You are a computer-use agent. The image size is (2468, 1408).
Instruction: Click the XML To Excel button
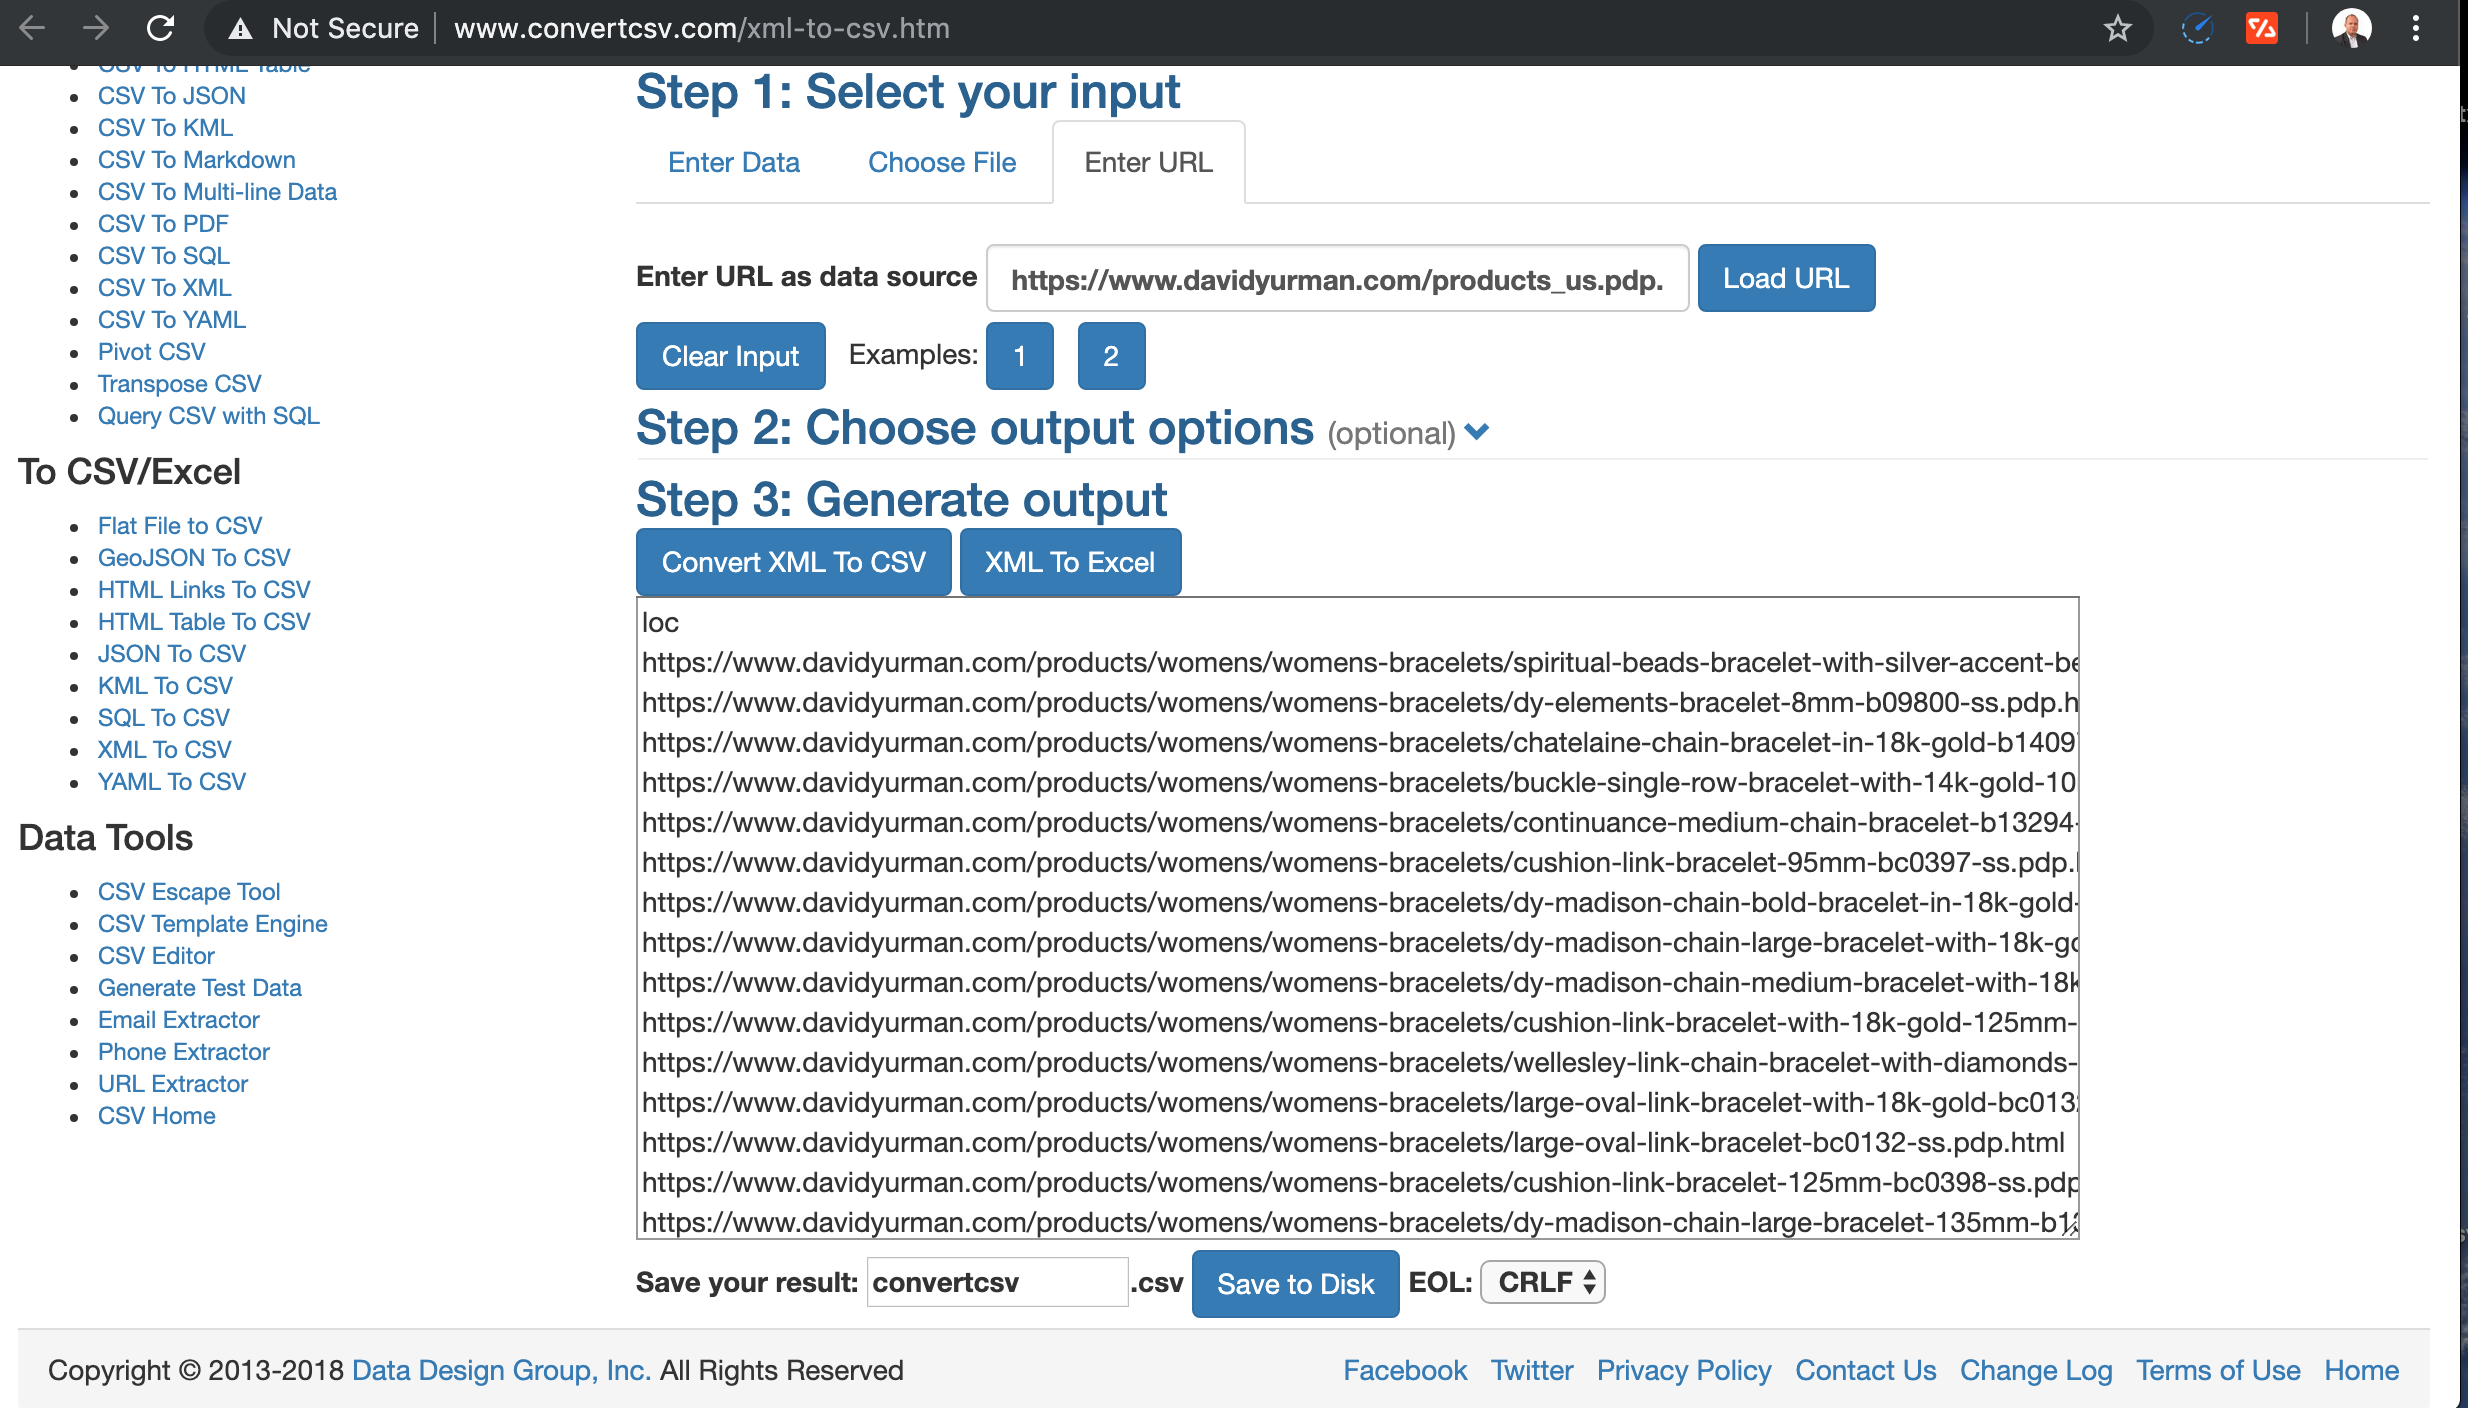1069,562
